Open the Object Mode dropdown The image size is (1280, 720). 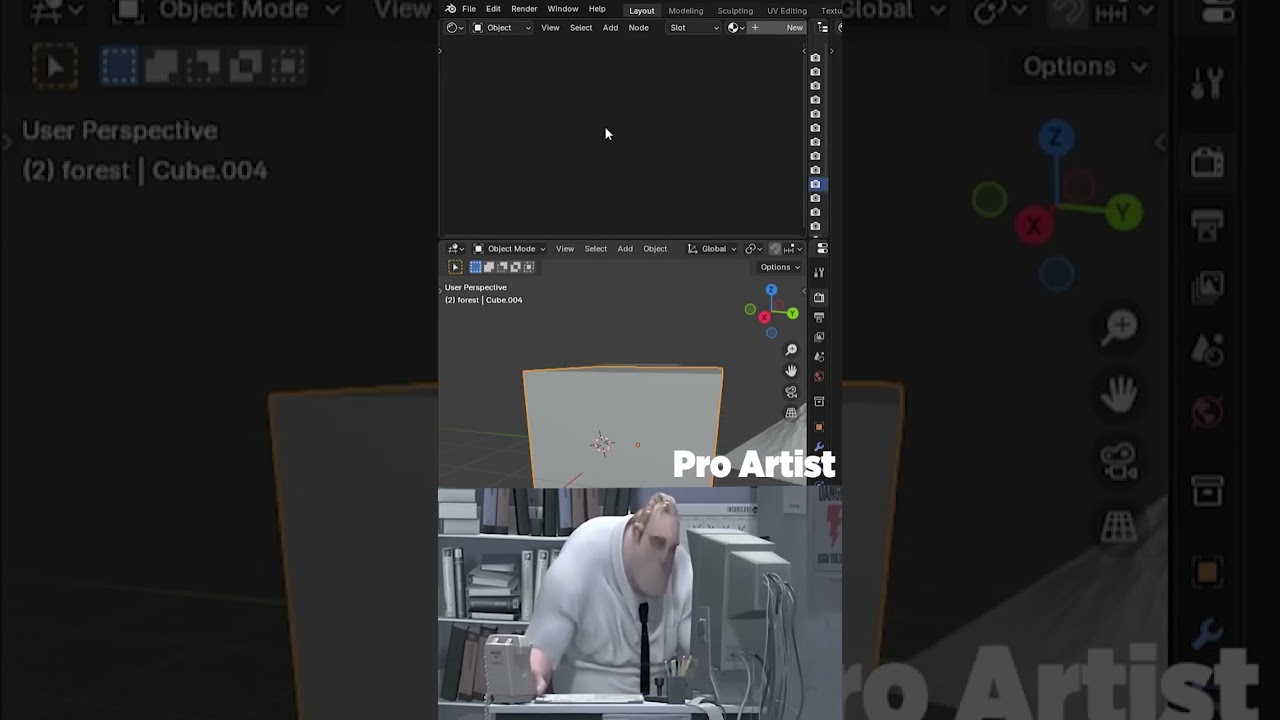[509, 249]
